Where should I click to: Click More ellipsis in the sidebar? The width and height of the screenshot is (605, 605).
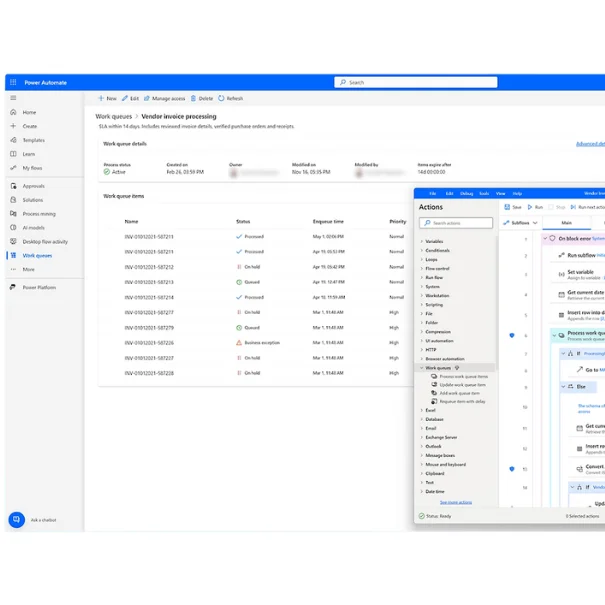click(13, 269)
